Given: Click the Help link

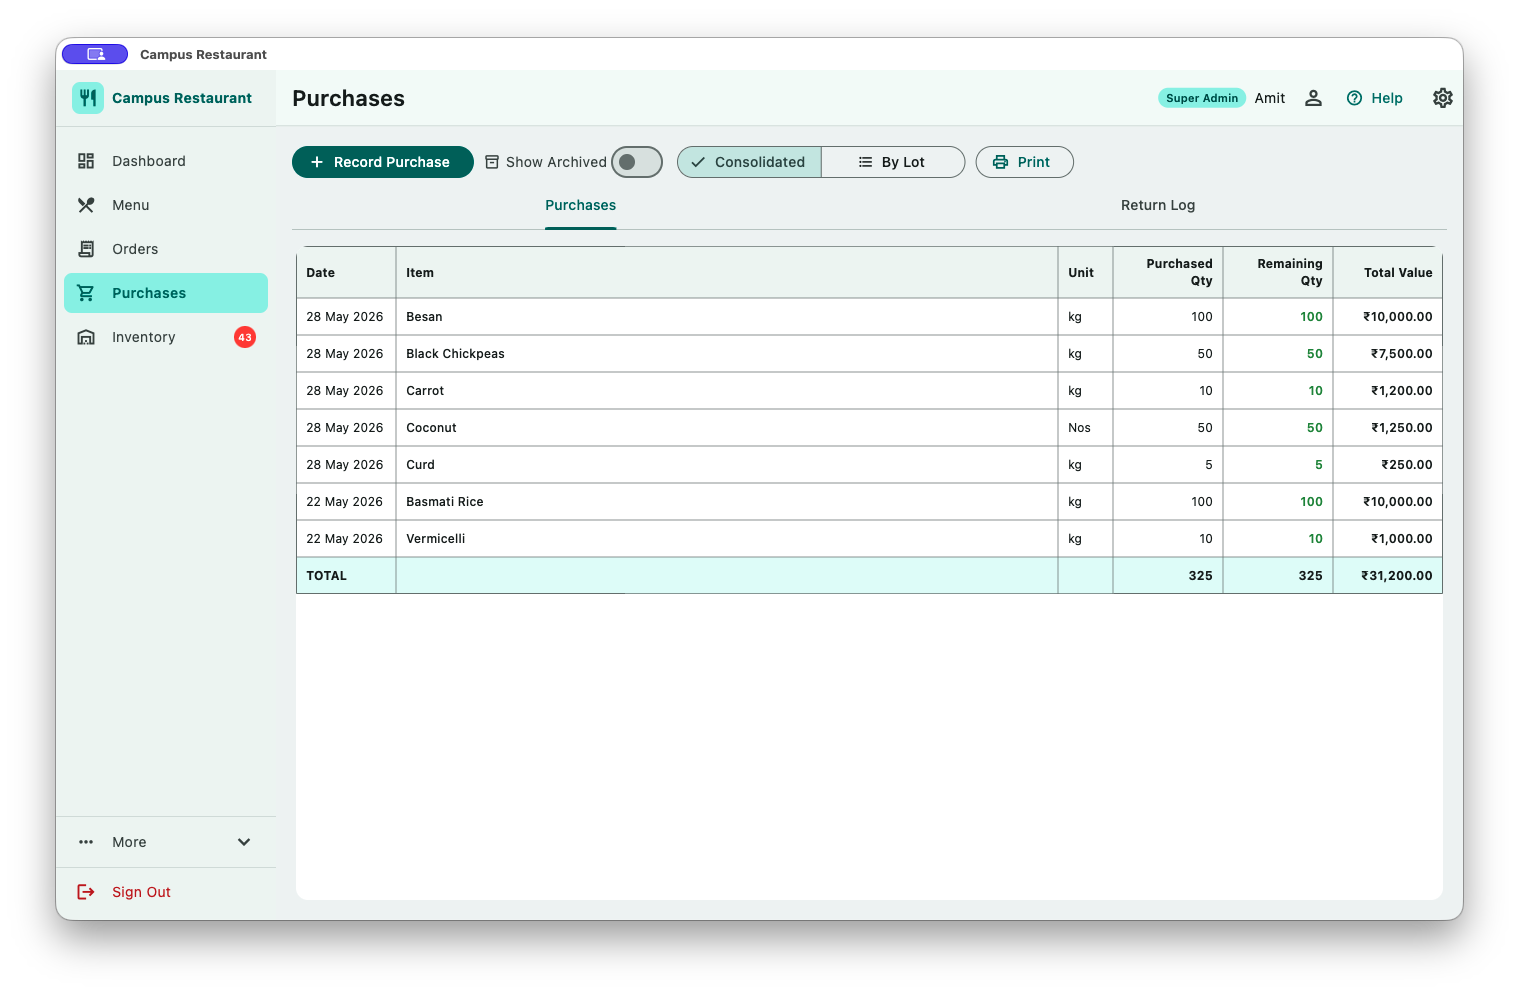Looking at the screenshot, I should pyautogui.click(x=1375, y=98).
